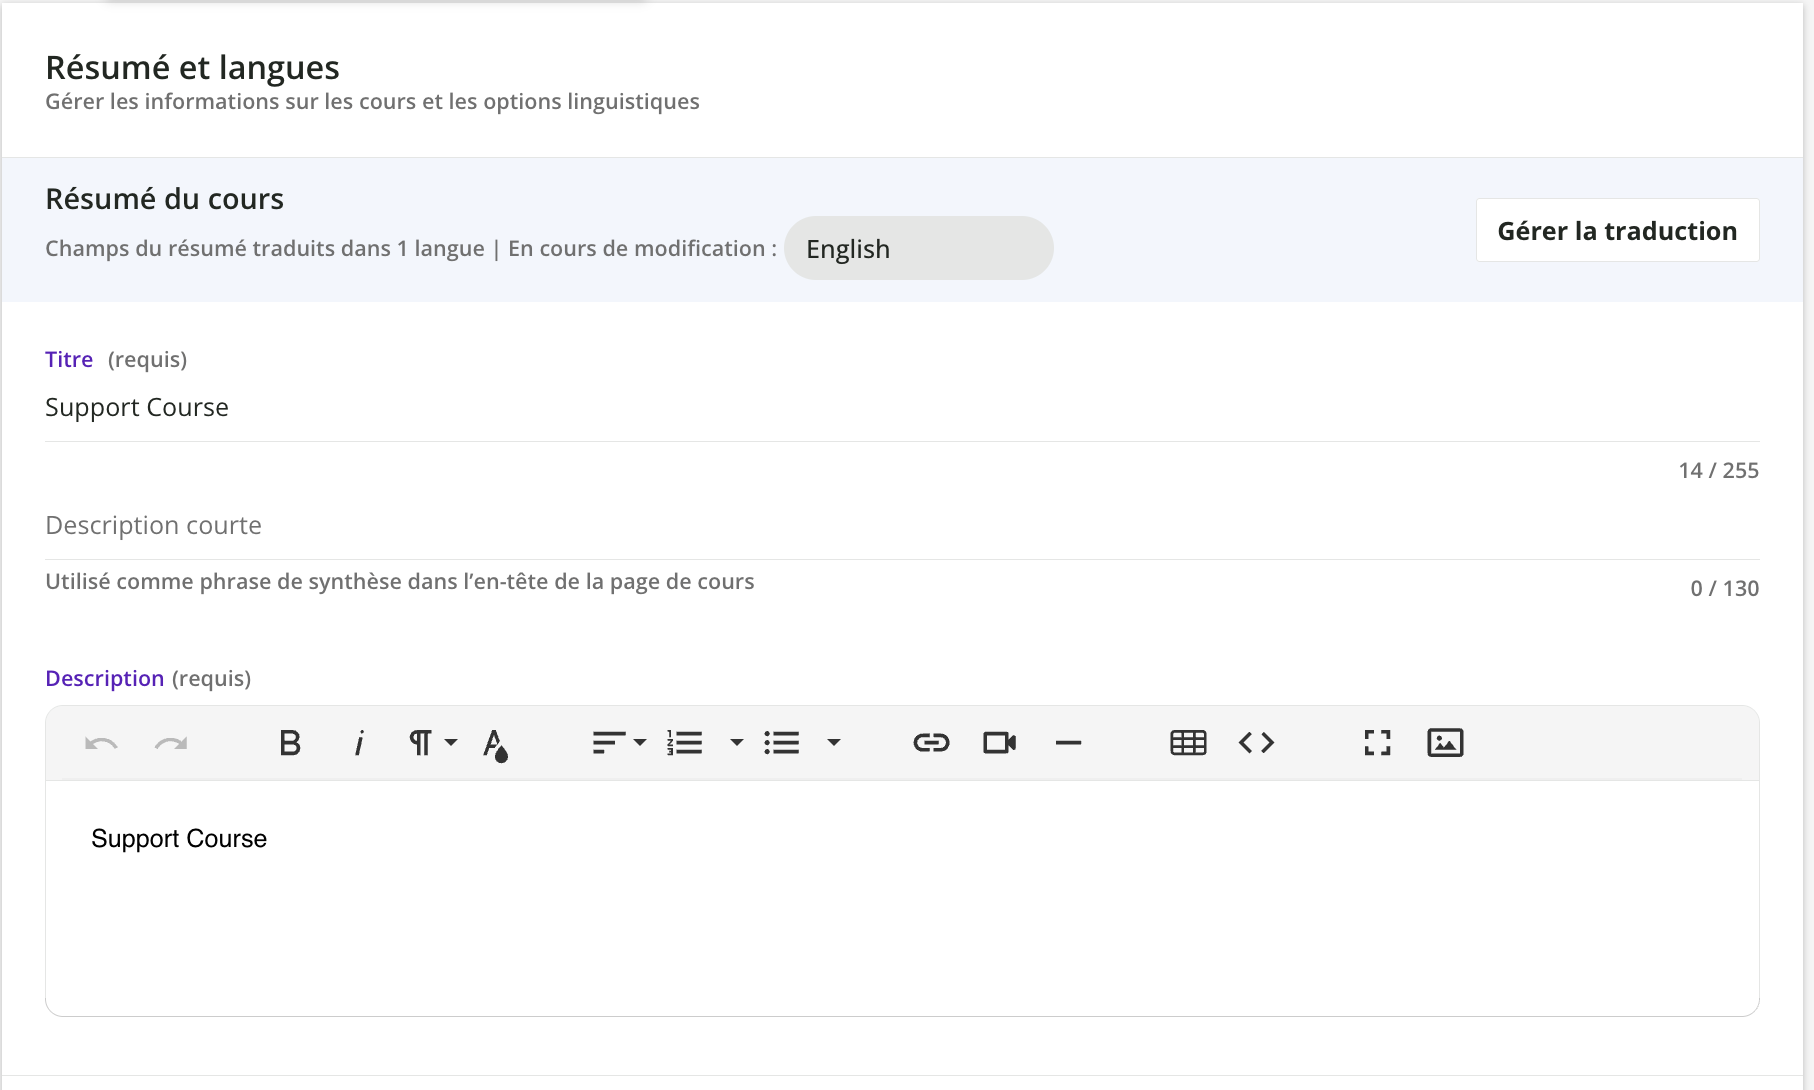Enter fullscreen editor mode
Screen dimensions: 1814x1090
coord(1377,743)
